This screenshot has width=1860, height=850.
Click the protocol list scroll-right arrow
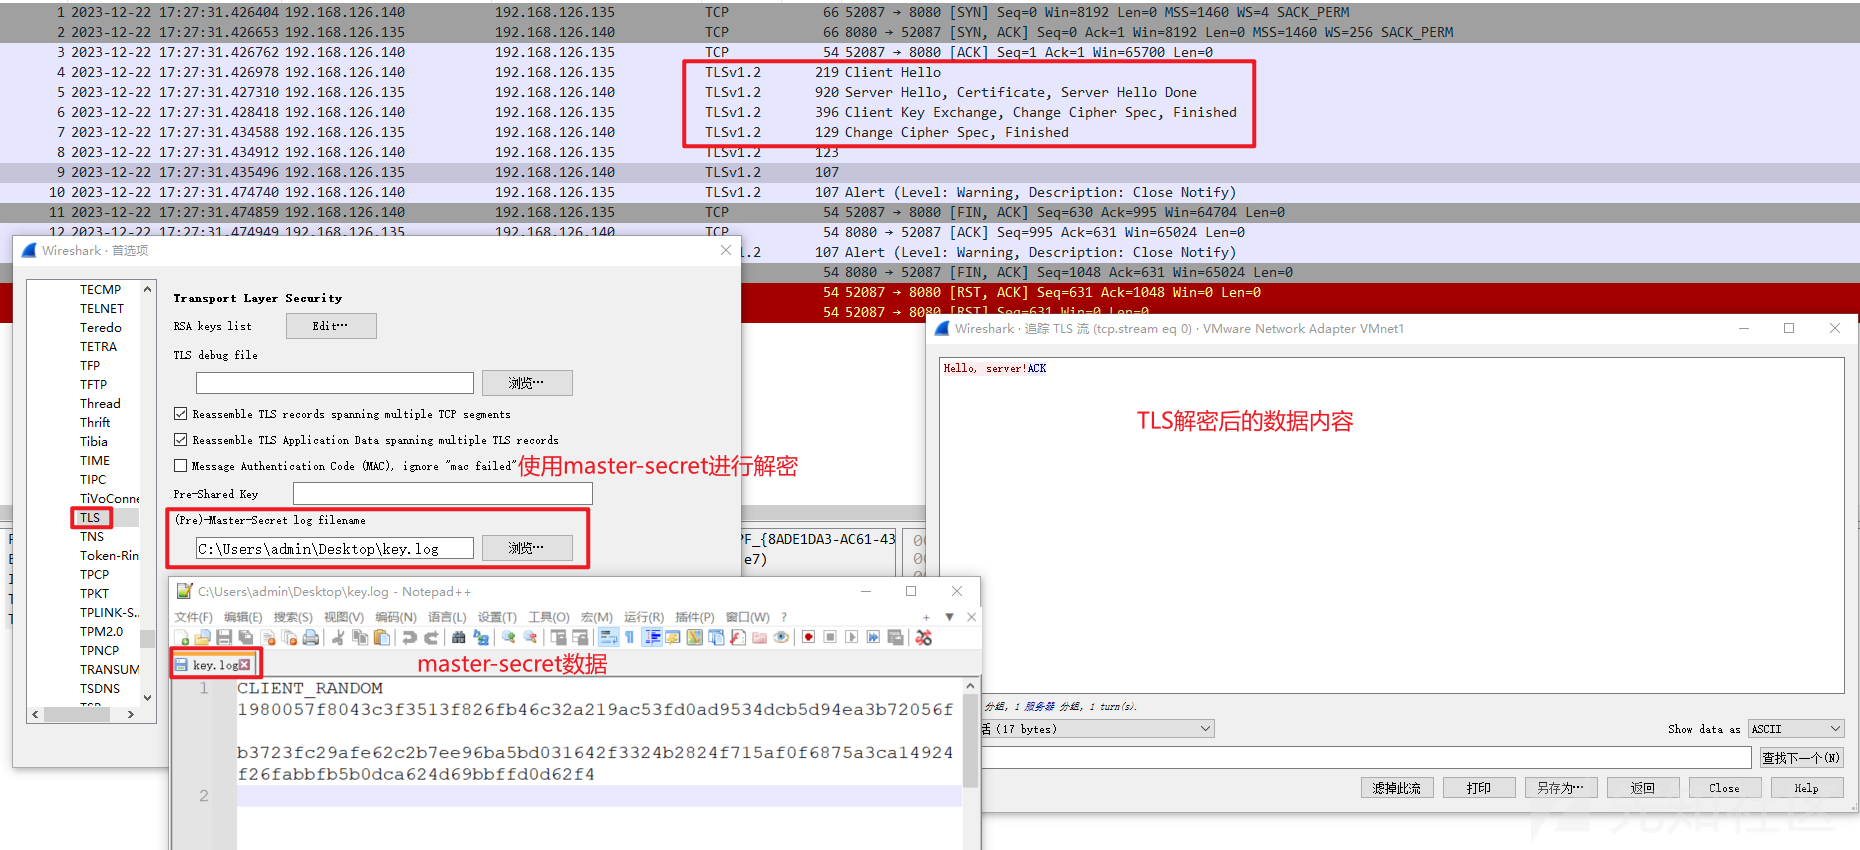[x=130, y=714]
